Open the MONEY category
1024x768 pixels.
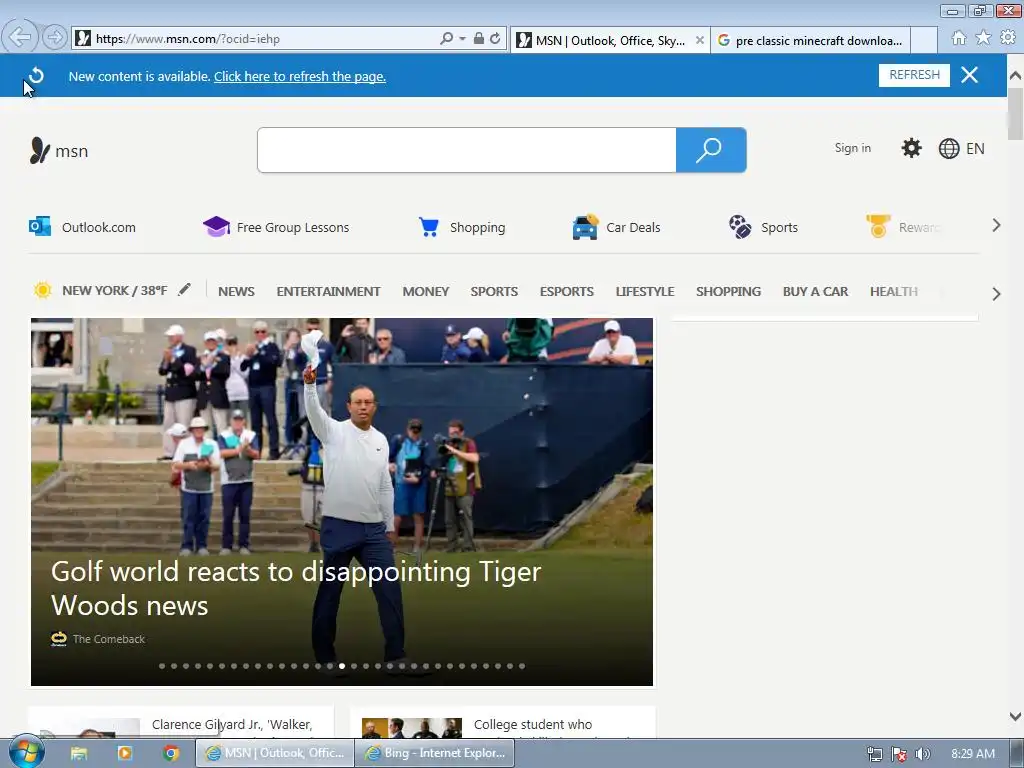(x=426, y=291)
